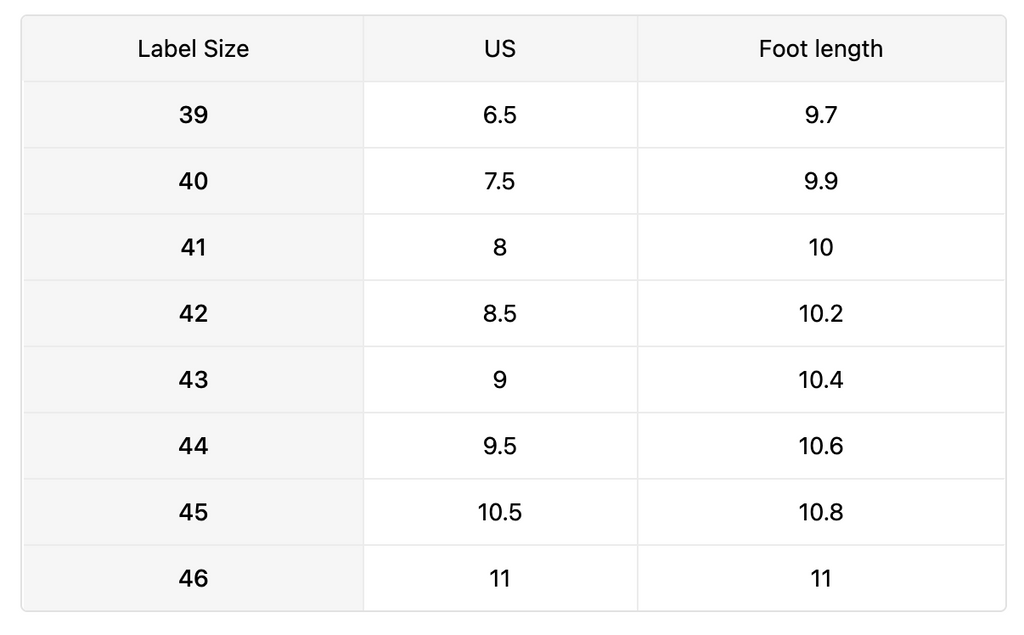Image resolution: width=1024 pixels, height=635 pixels.
Task: Select label size 45 cell
Action: click(193, 512)
